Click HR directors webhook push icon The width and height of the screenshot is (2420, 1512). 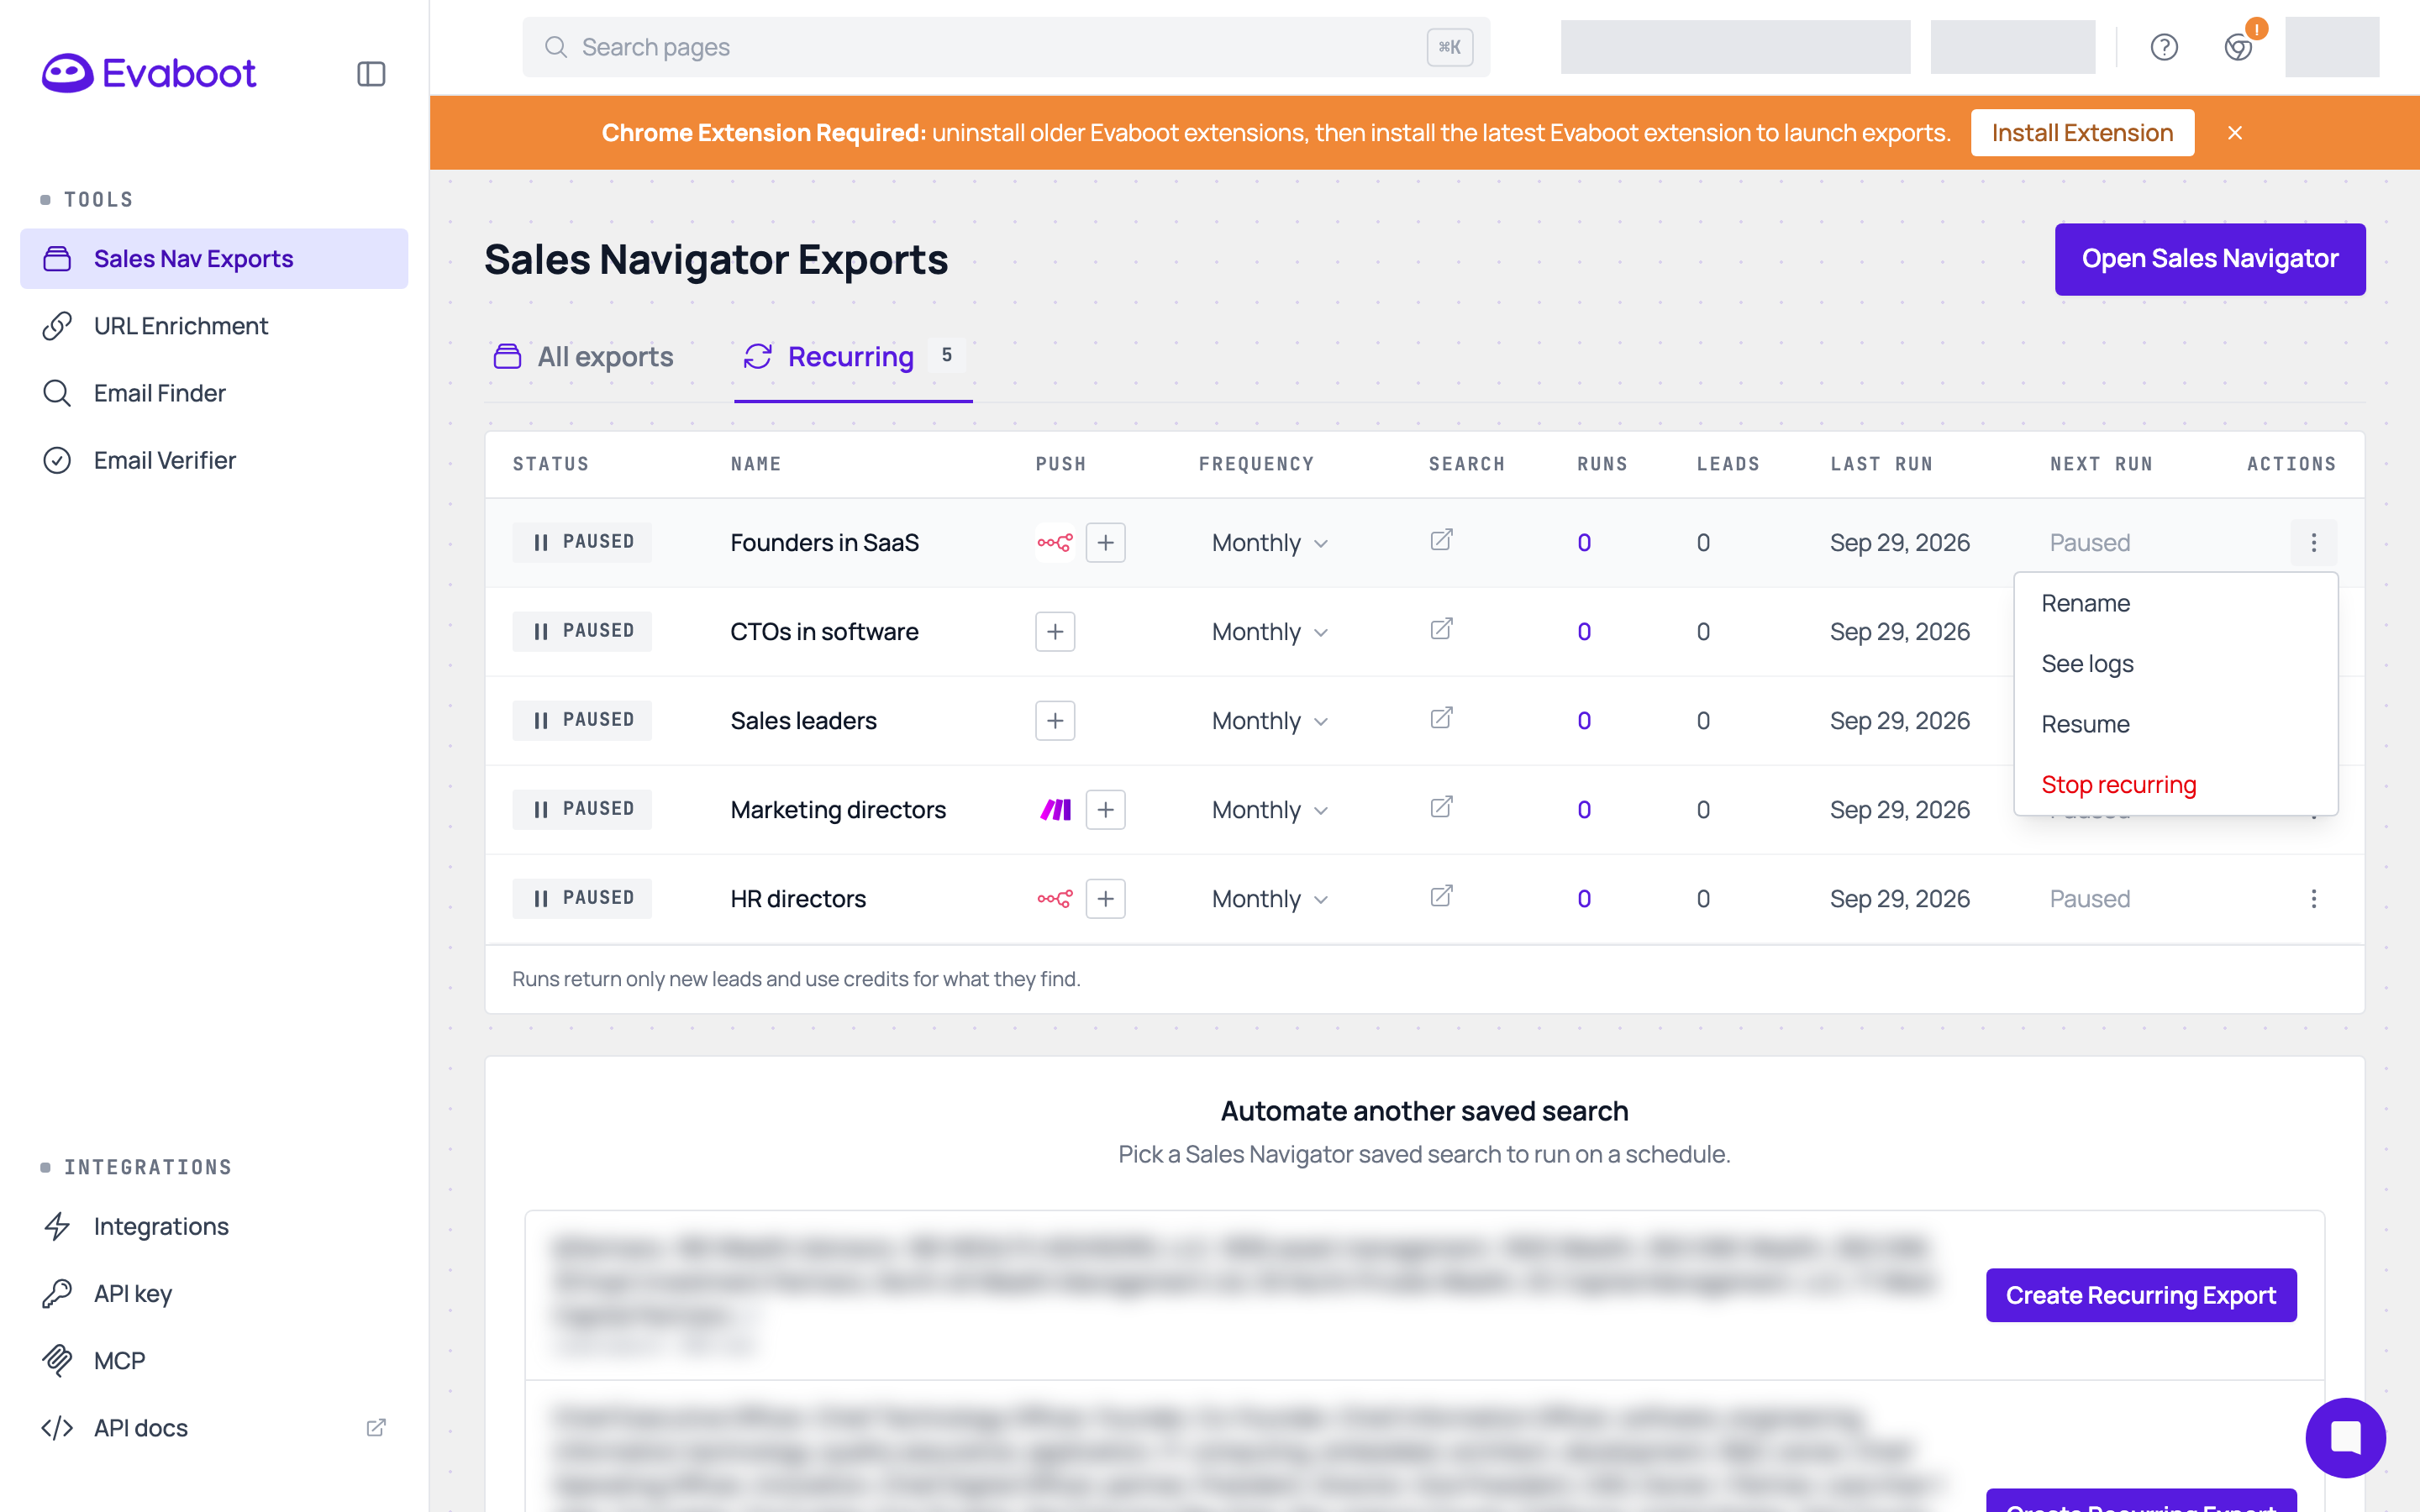[x=1055, y=899]
